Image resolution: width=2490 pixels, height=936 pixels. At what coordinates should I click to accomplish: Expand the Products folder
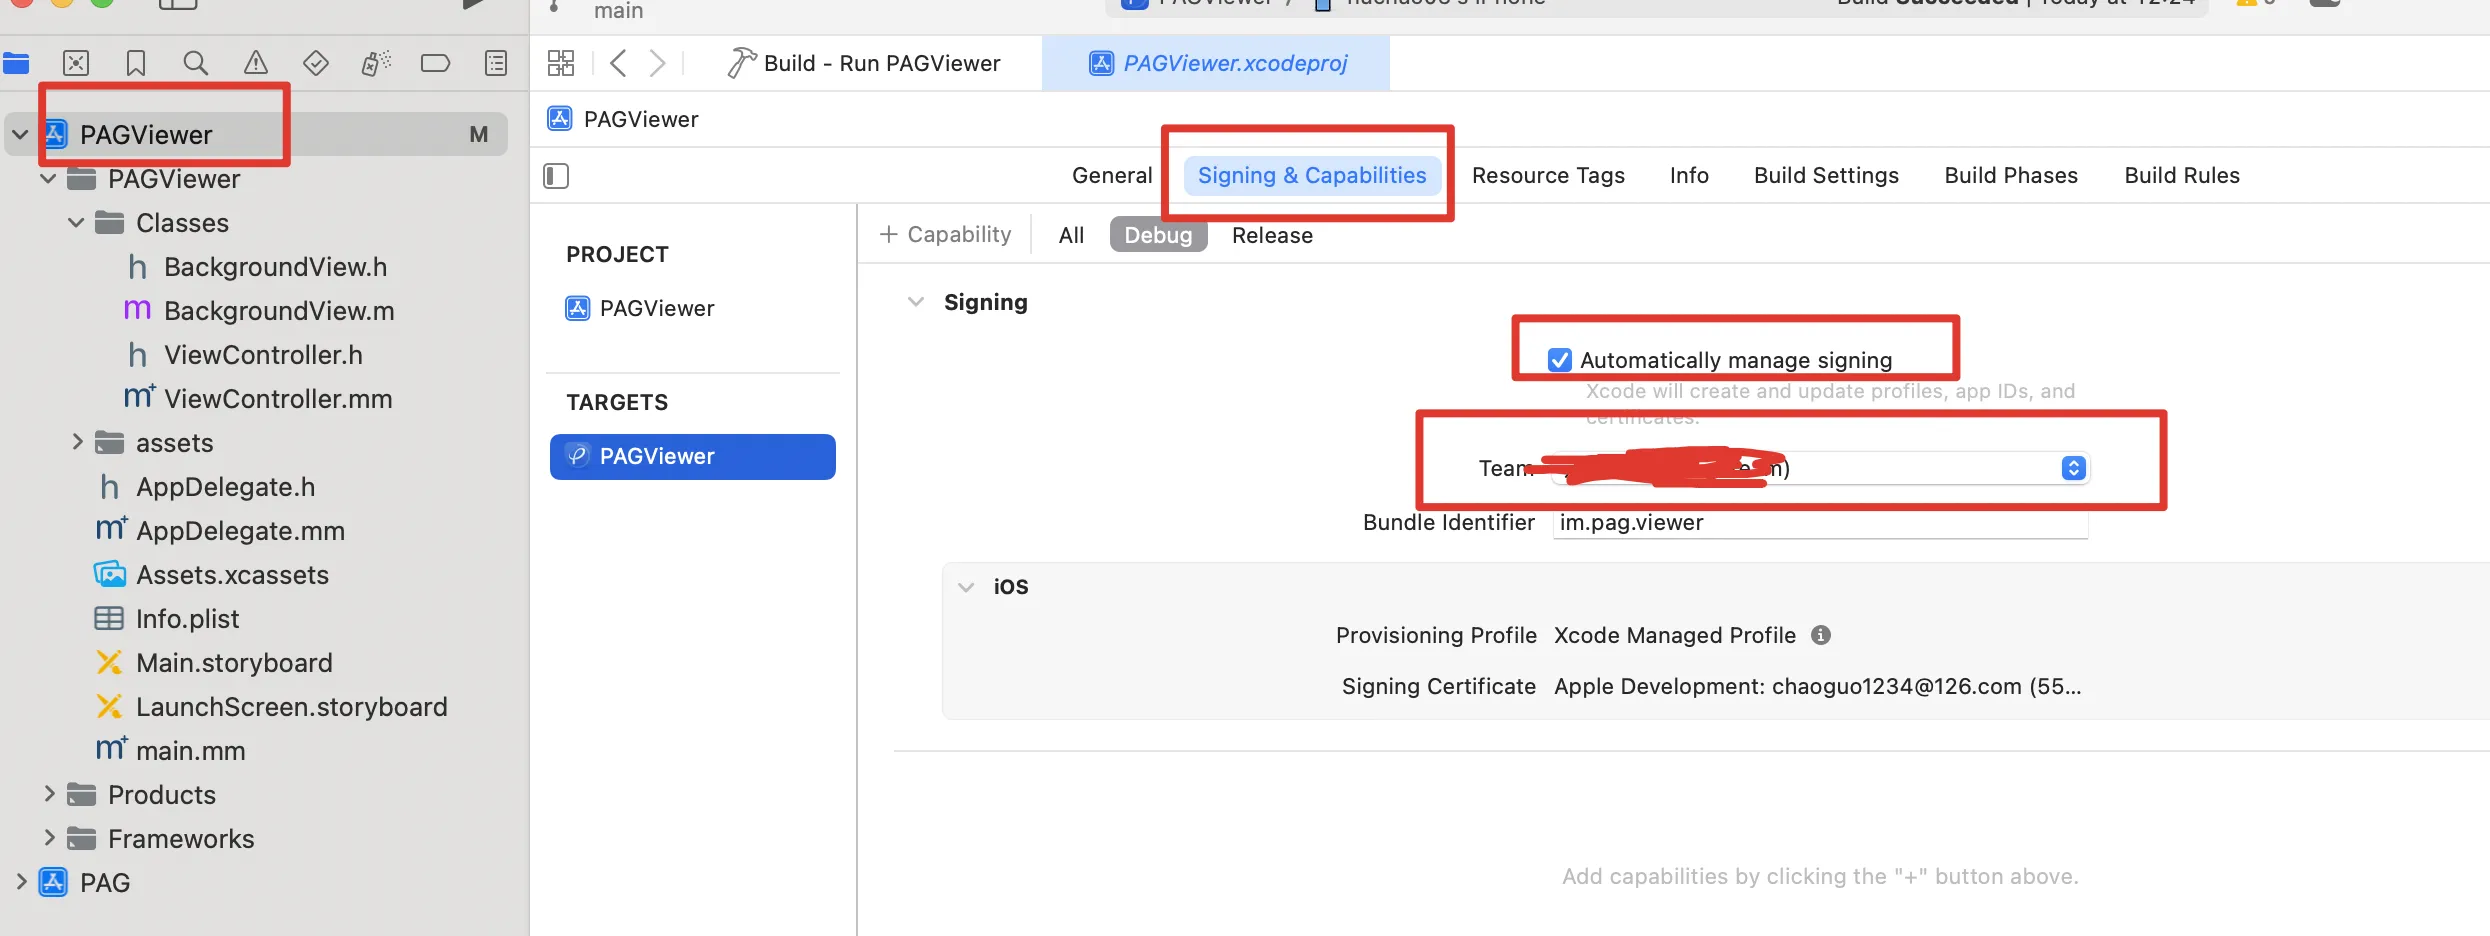[48, 794]
